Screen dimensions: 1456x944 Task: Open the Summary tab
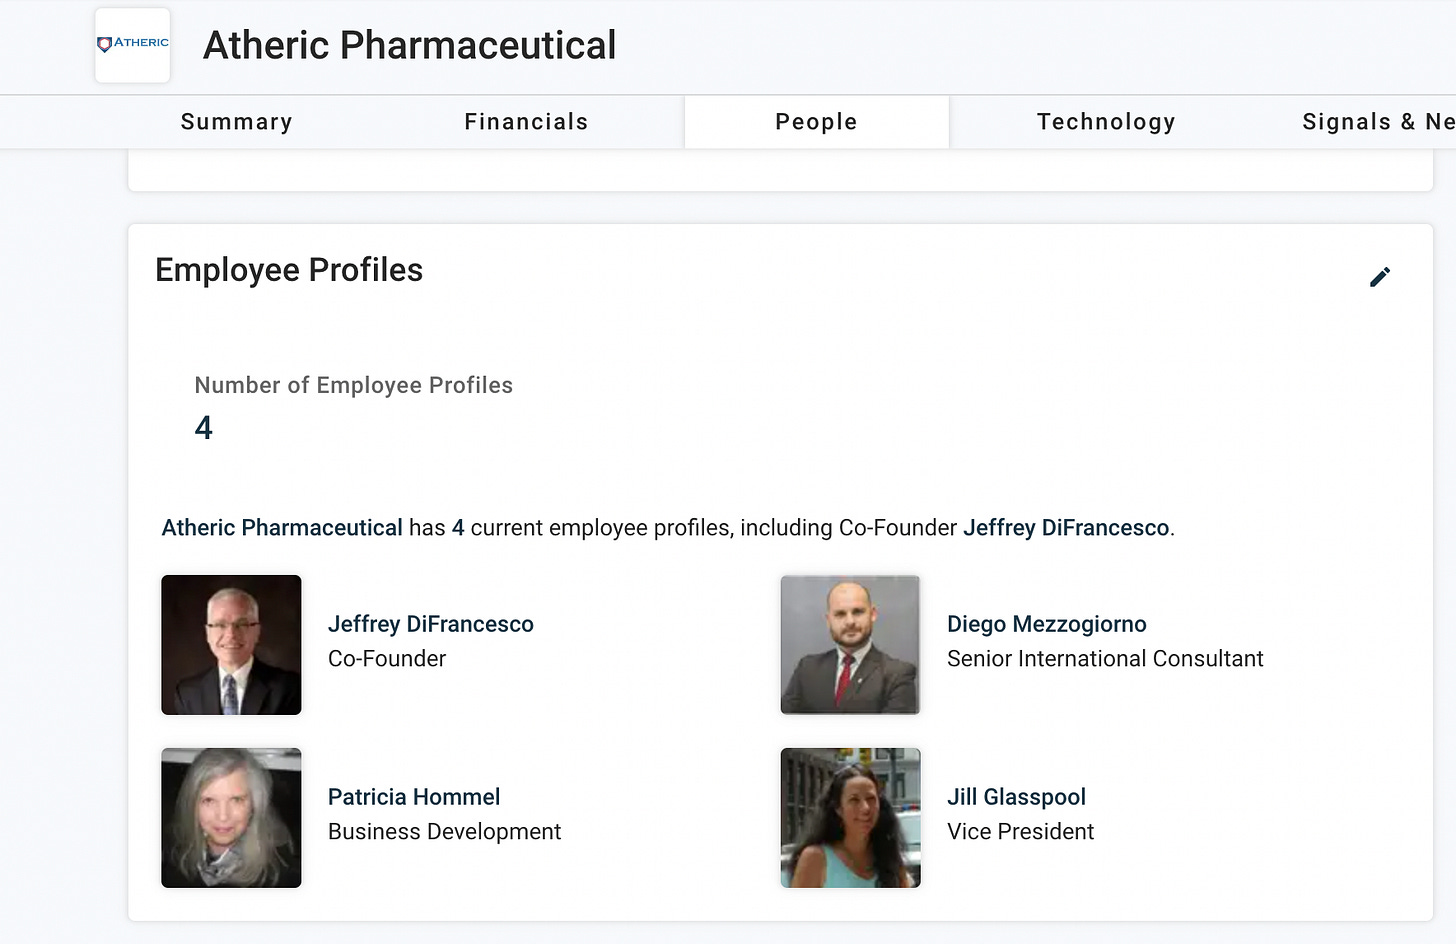(236, 122)
